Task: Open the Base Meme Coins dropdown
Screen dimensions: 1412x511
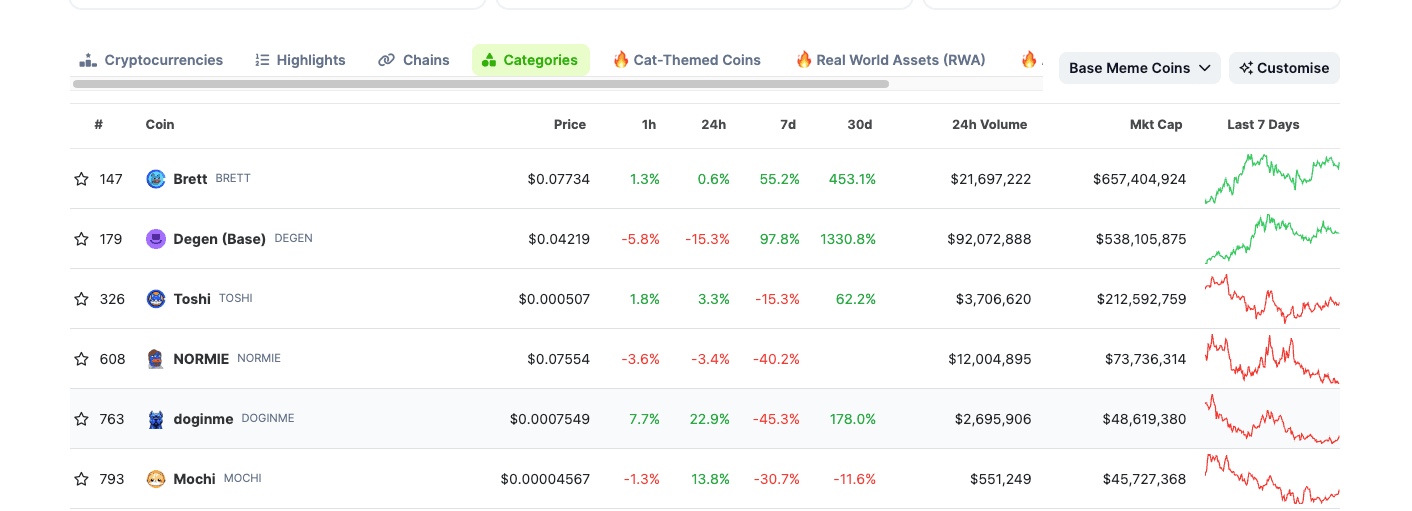Action: coord(1140,68)
